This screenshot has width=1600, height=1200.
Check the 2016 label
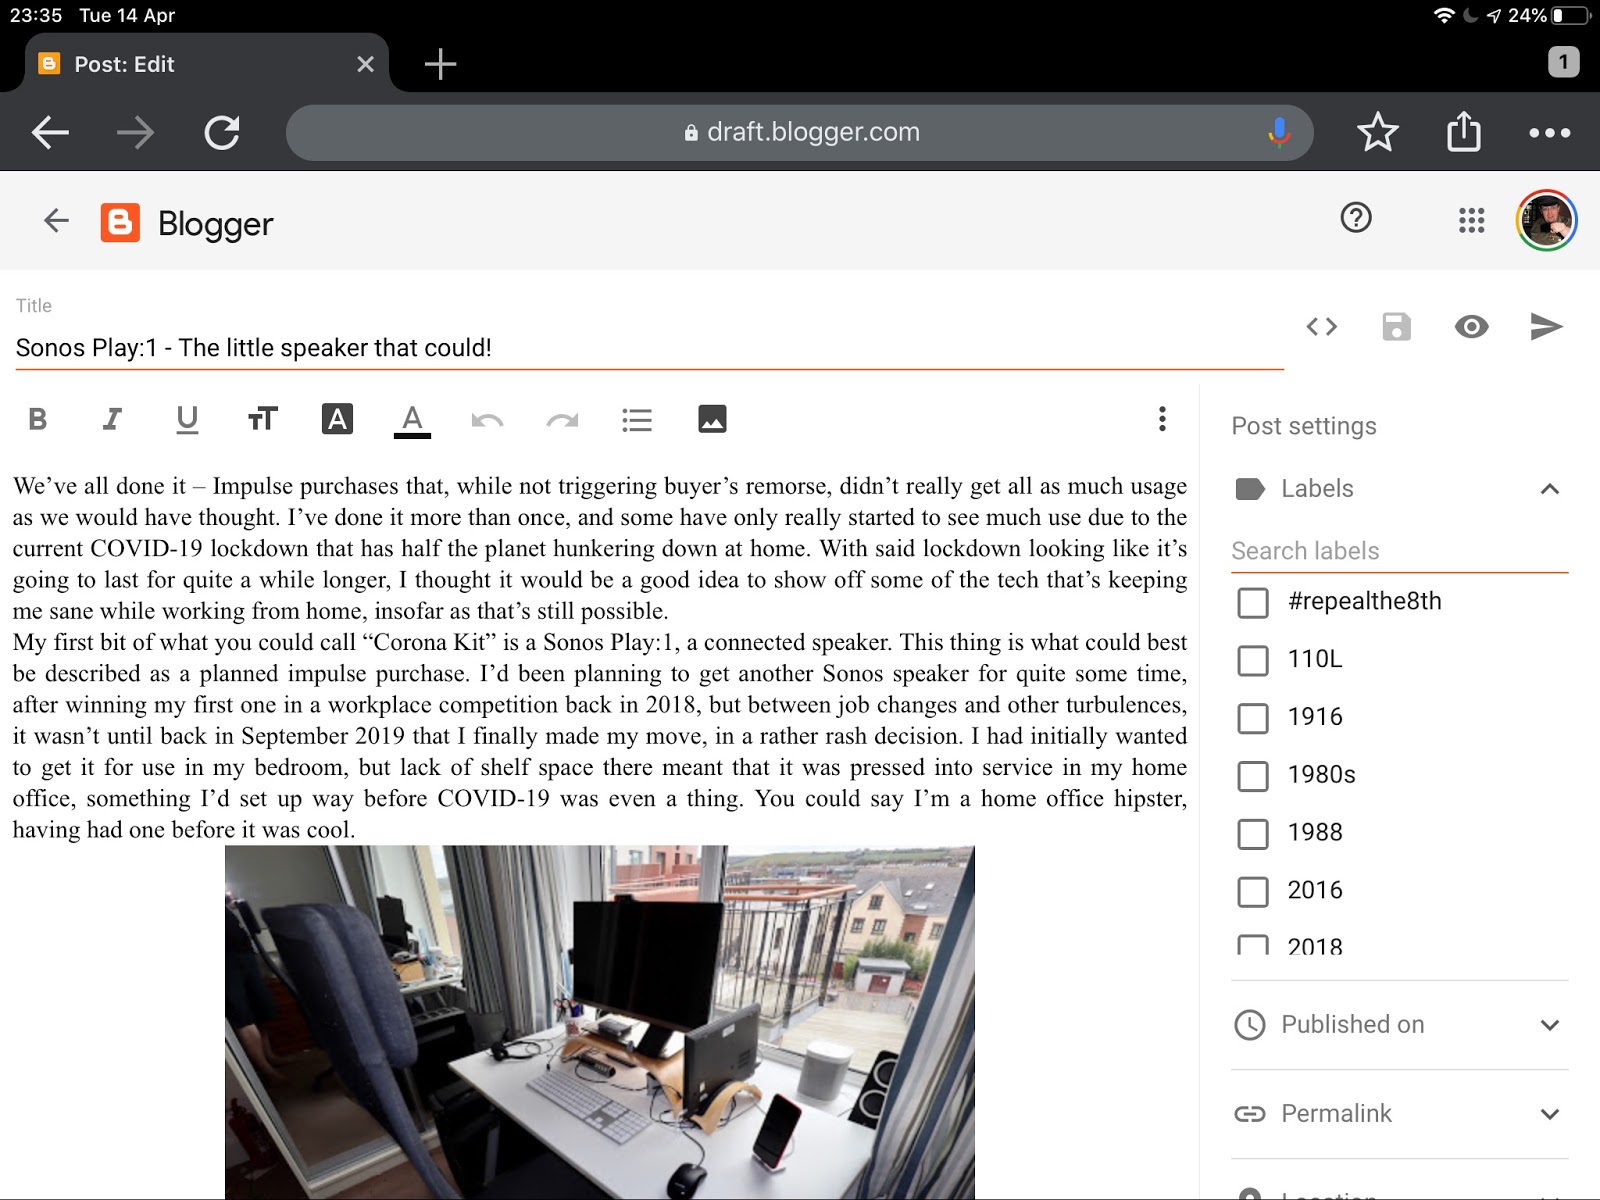tap(1253, 891)
